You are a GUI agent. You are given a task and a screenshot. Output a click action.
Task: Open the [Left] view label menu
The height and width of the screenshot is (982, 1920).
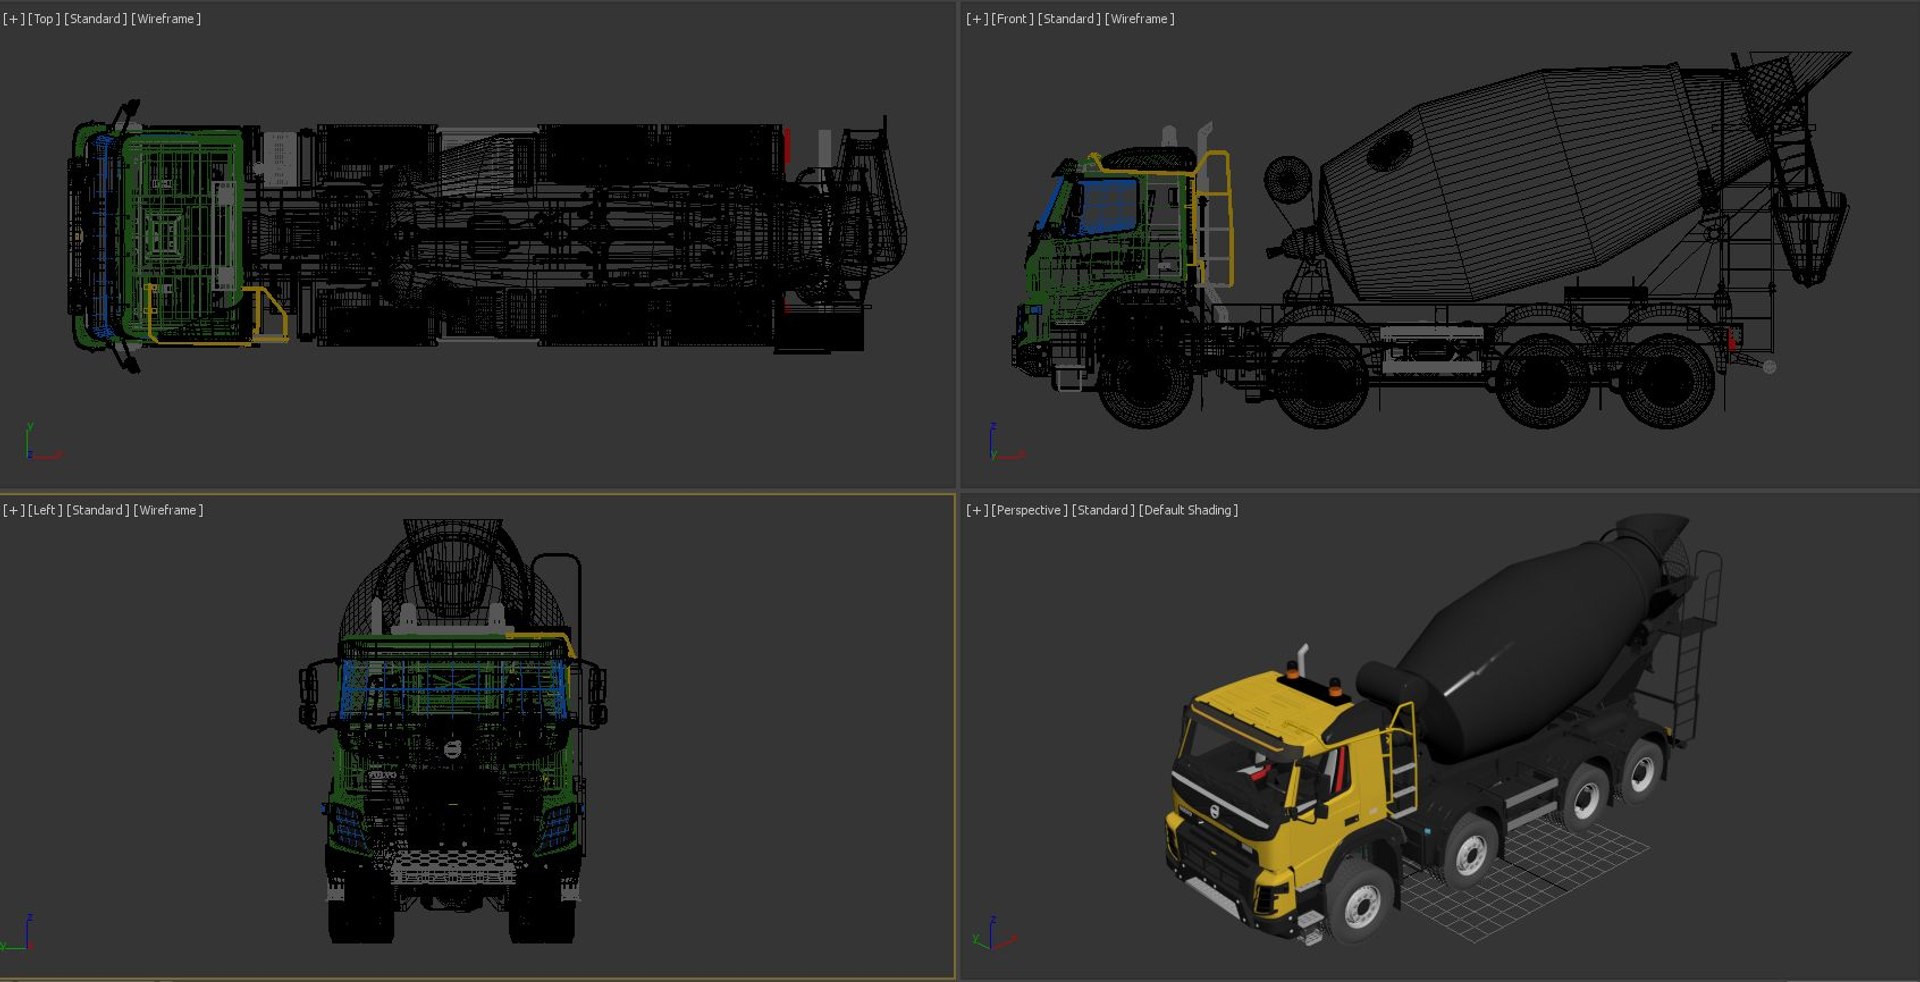tap(45, 510)
